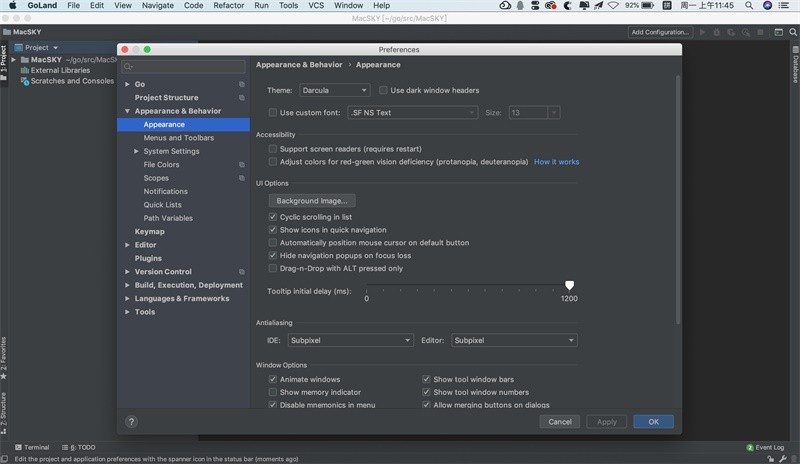Click the project-level icon next to Go
Image resolution: width=800 pixels, height=464 pixels.
coord(242,84)
